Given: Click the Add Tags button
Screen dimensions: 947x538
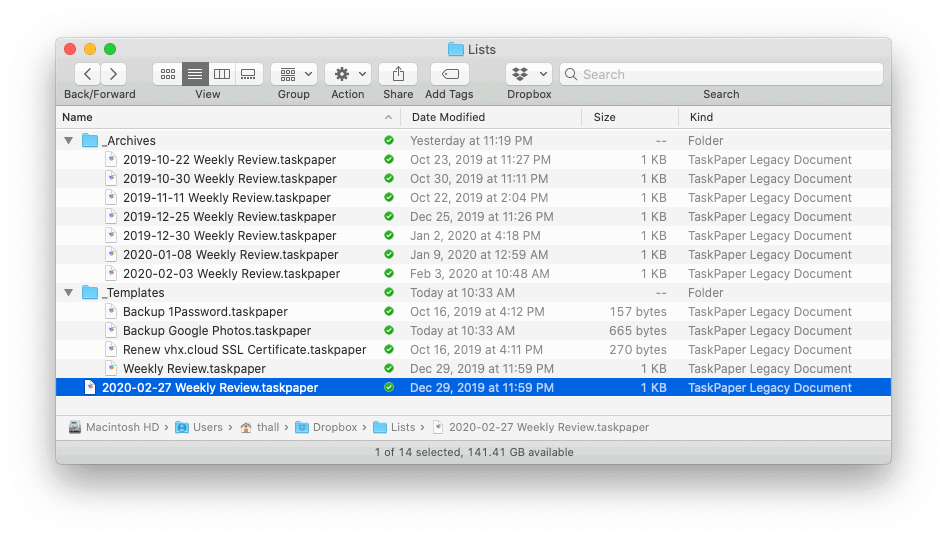Looking at the screenshot, I should click(449, 74).
